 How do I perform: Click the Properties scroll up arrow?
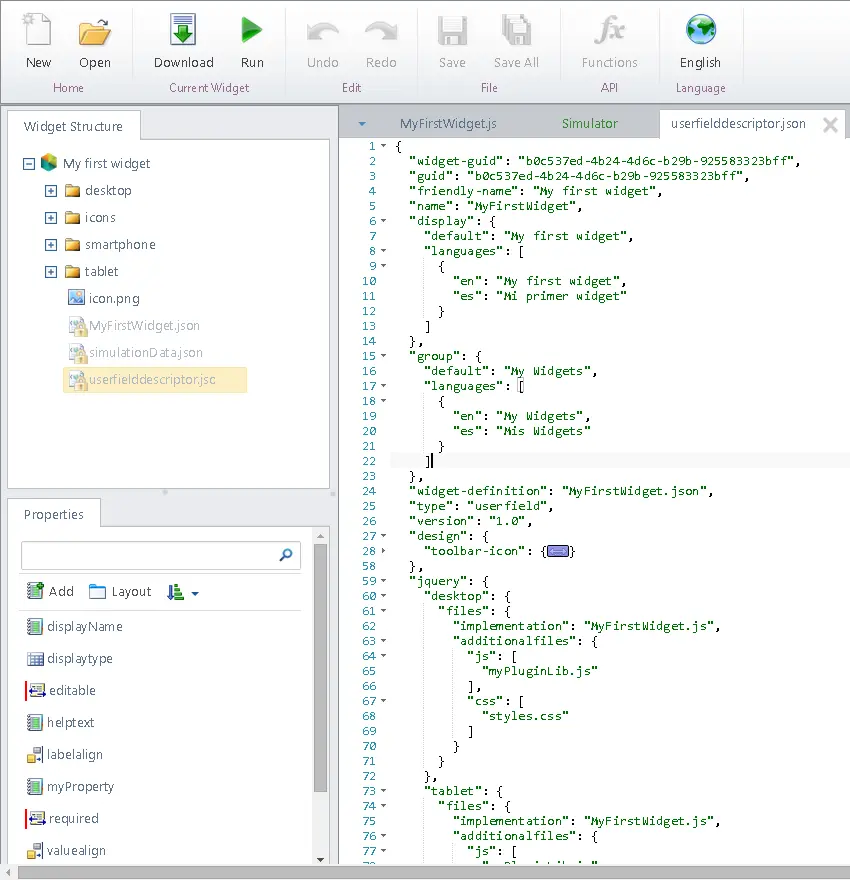click(x=320, y=537)
